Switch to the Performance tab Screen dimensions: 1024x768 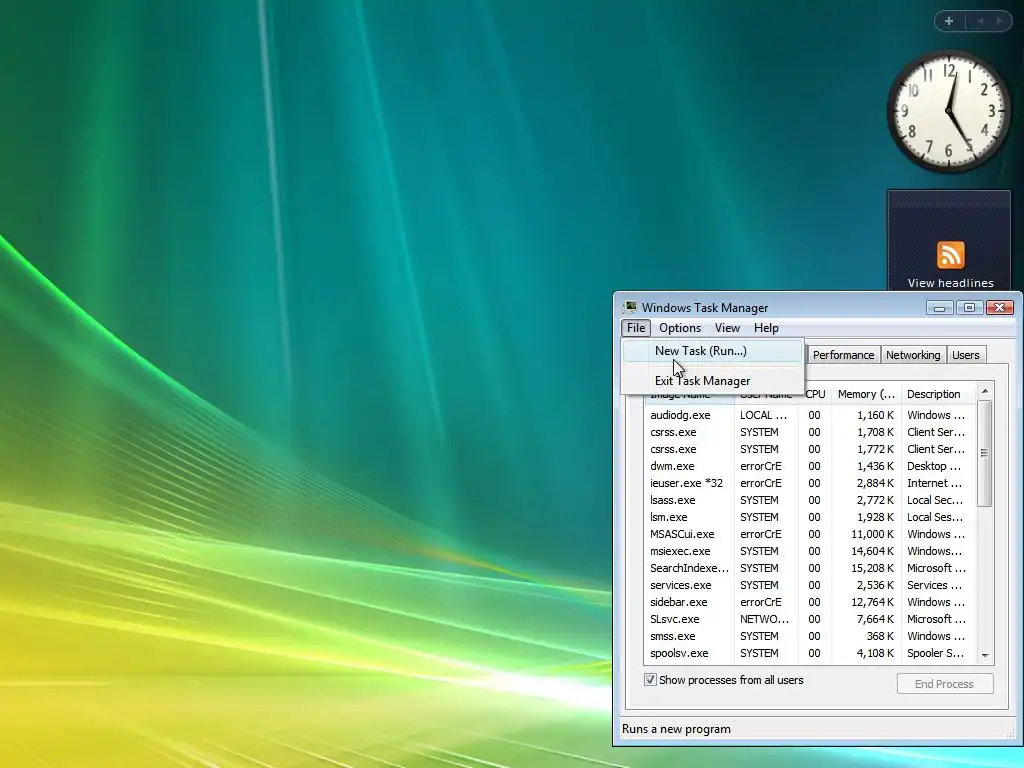(843, 355)
